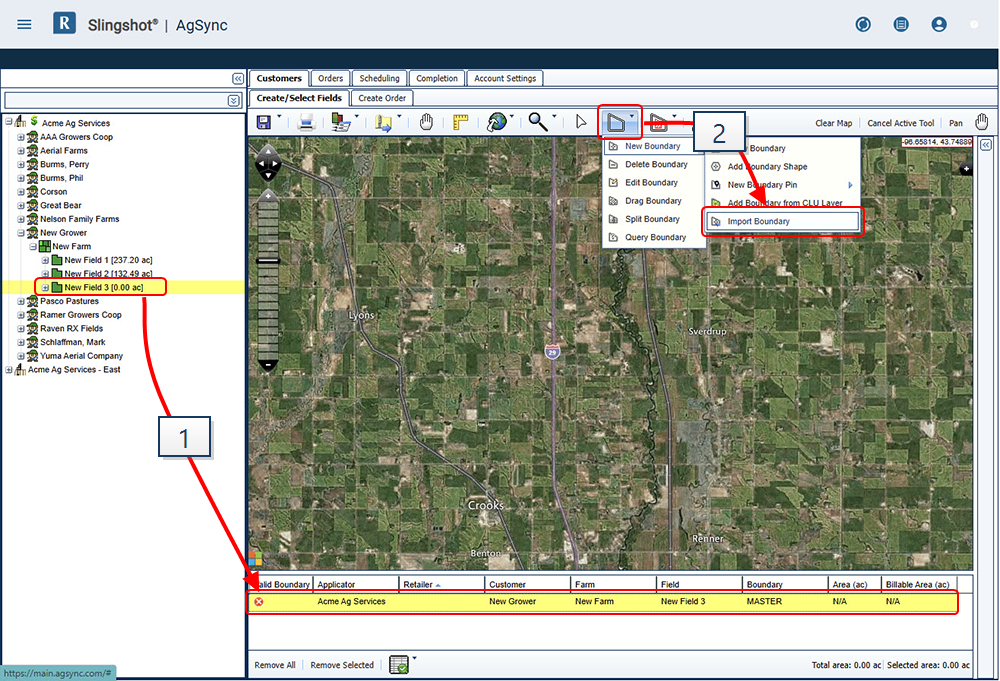Choose Split Boundary from the menu

(654, 219)
